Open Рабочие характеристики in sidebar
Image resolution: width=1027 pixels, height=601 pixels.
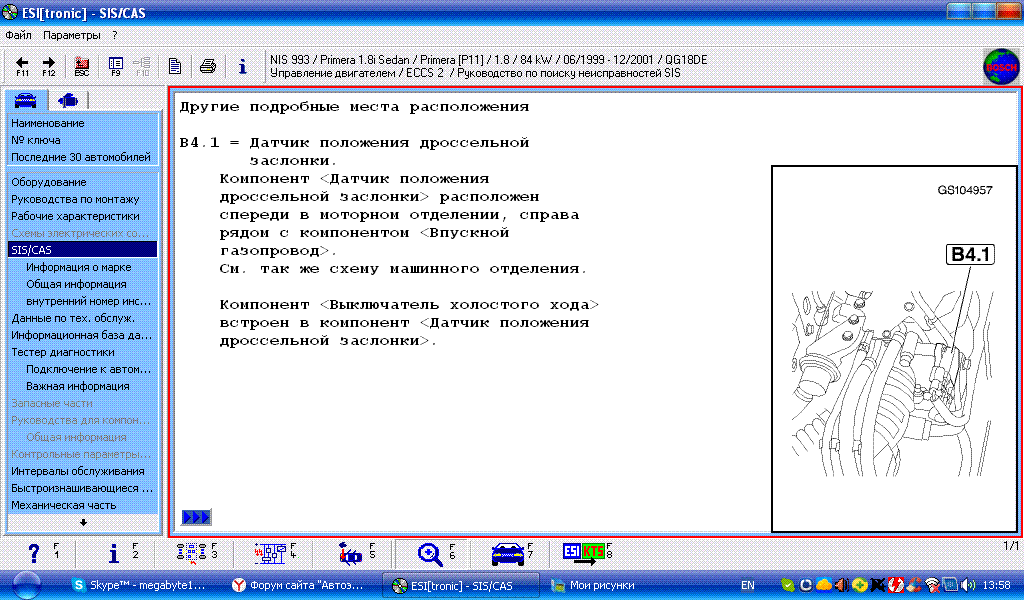(75, 216)
